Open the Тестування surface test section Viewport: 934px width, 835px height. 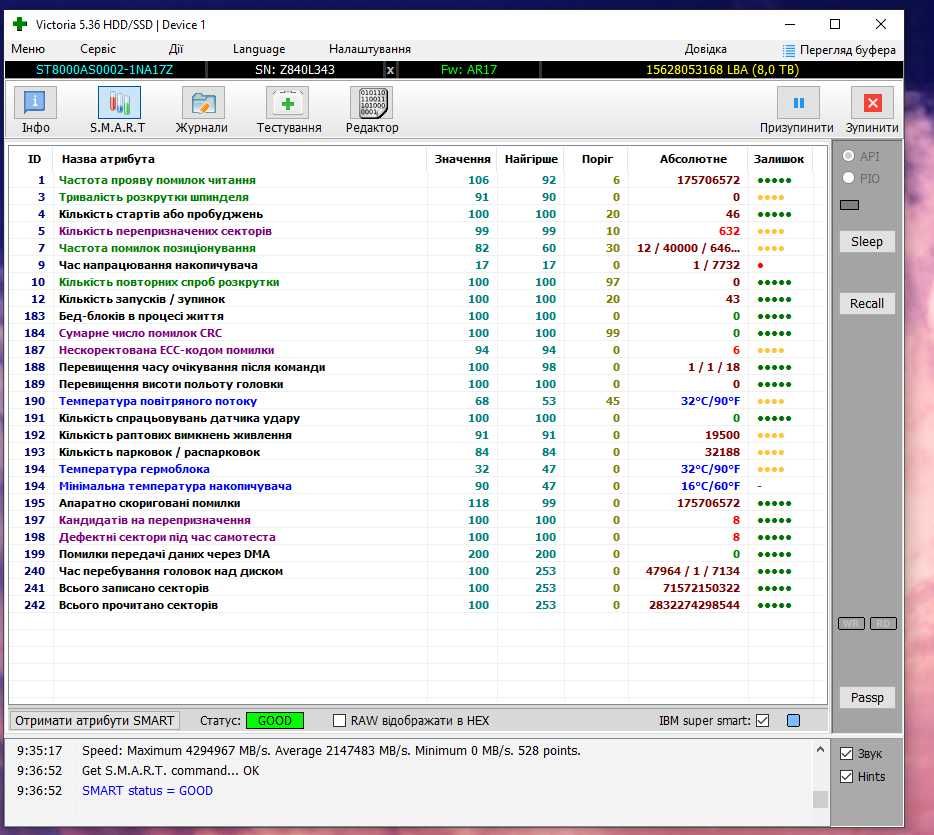pyautogui.click(x=288, y=110)
